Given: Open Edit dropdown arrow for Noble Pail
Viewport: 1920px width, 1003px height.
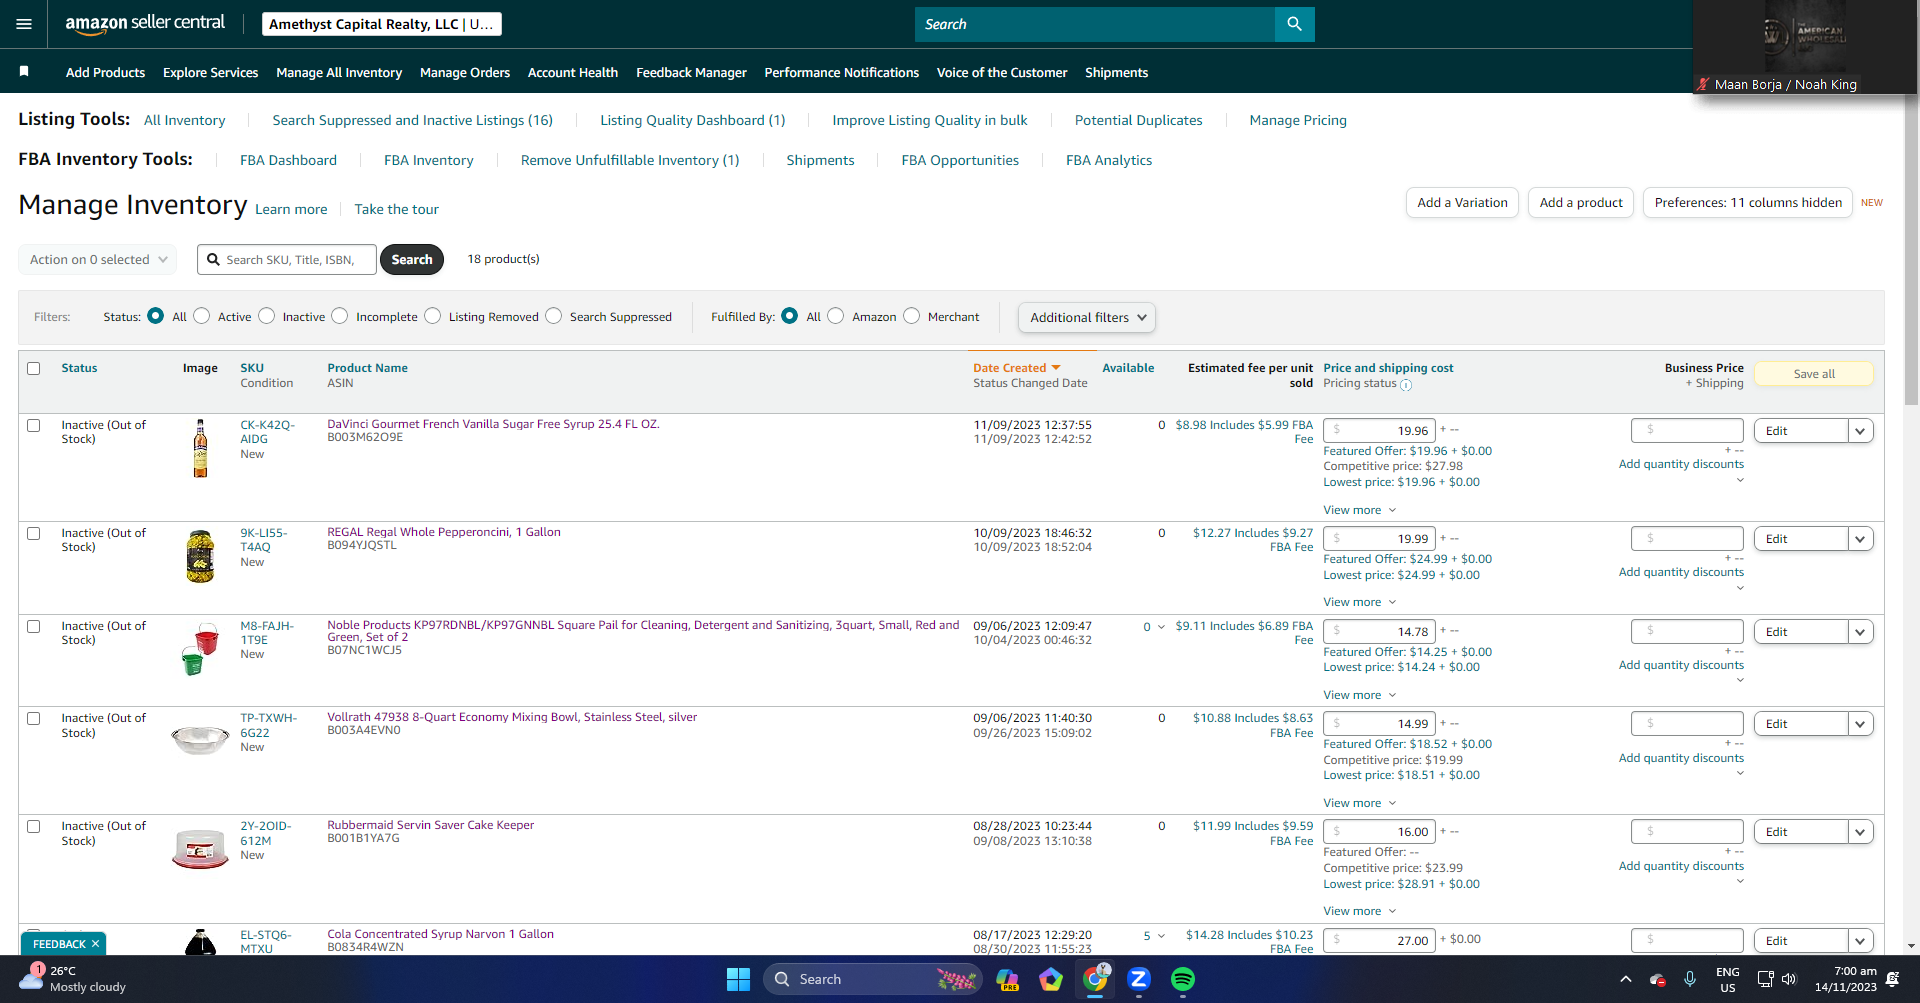Looking at the screenshot, I should [1860, 632].
